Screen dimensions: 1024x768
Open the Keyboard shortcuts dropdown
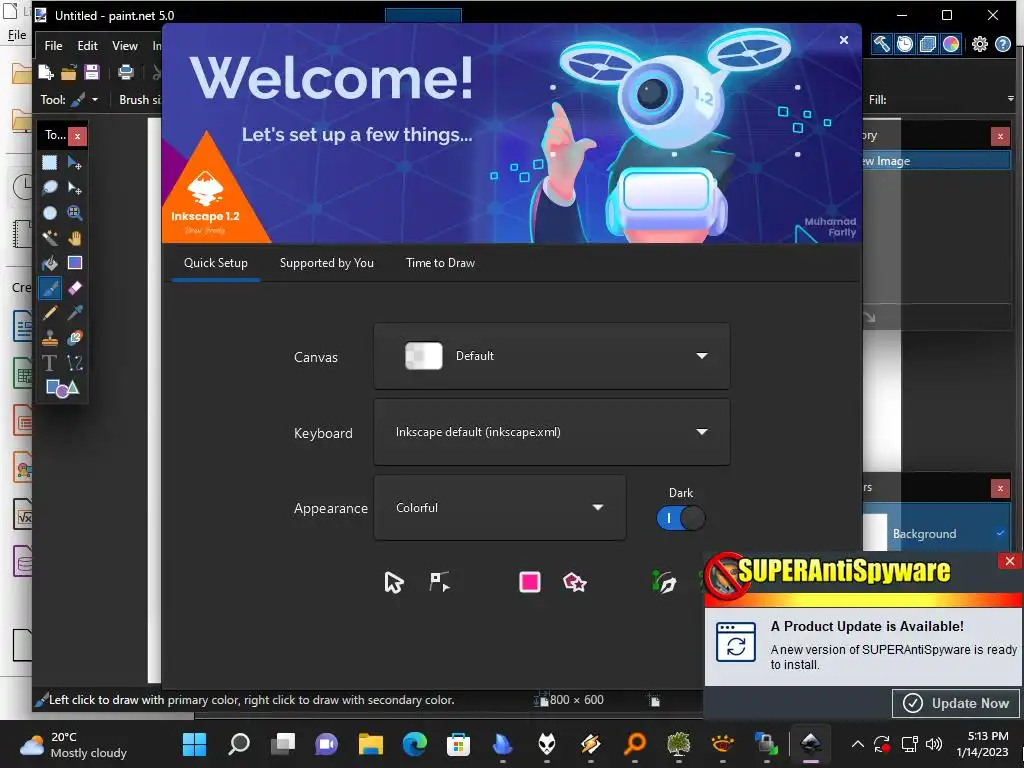[552, 432]
